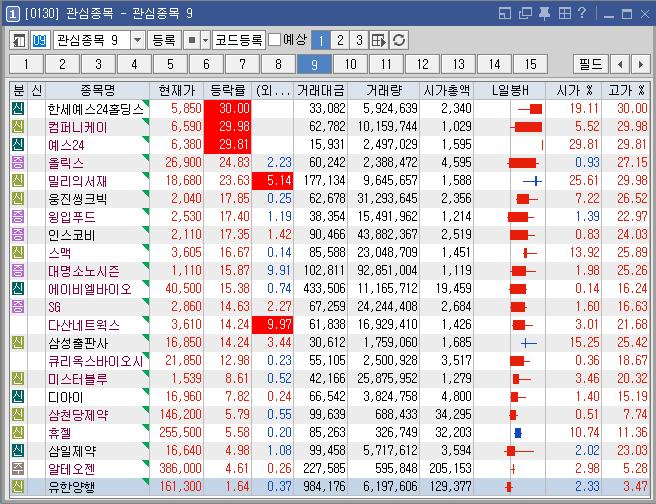Click the 예스24 price 6,380
This screenshot has width=656, height=504.
coord(186,145)
